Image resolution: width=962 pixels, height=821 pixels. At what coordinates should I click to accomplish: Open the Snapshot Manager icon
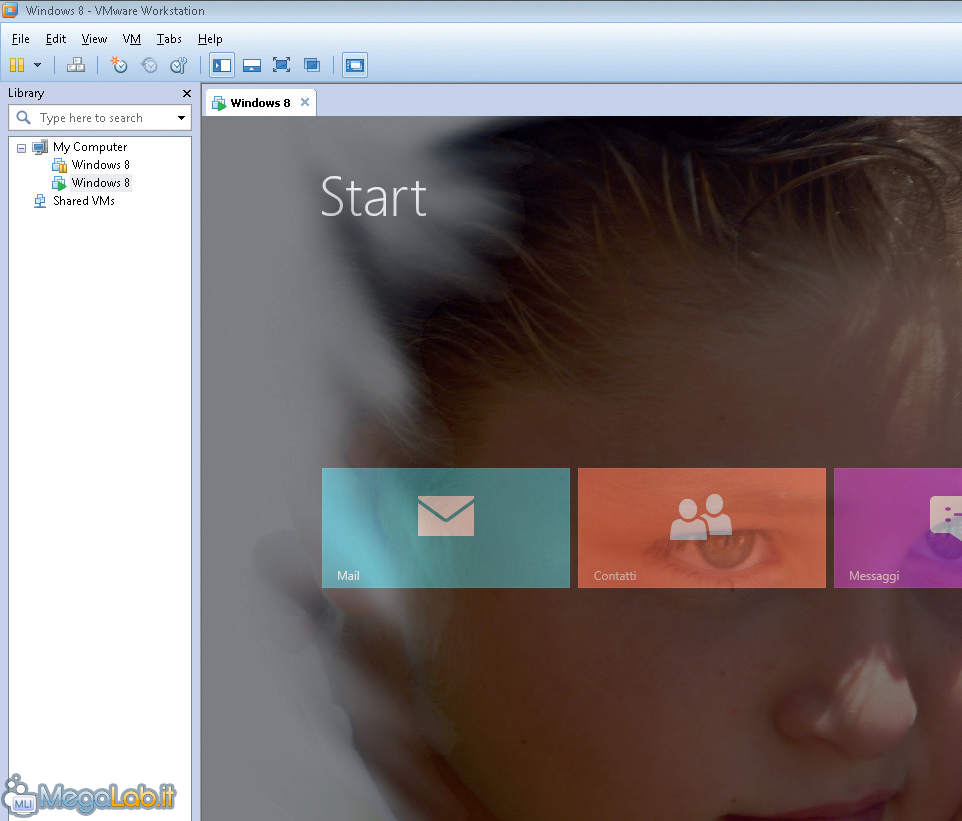pyautogui.click(x=179, y=65)
